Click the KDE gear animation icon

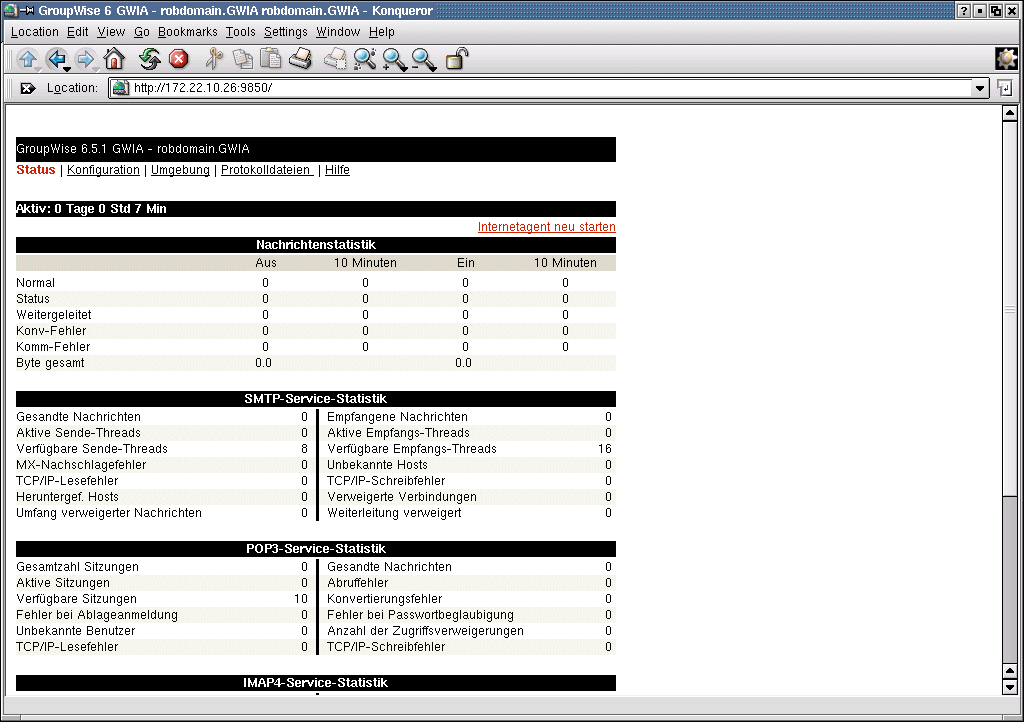click(1006, 59)
